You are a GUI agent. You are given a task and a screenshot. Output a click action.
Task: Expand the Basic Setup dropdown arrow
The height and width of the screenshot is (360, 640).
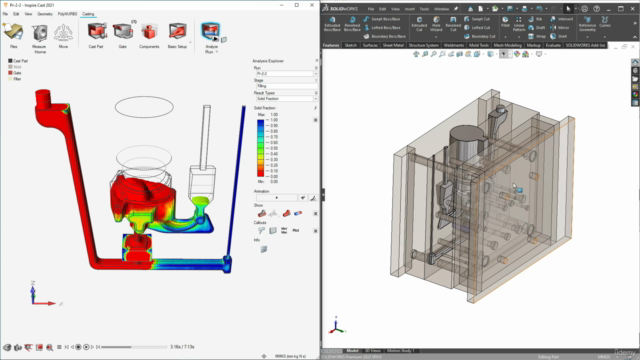tap(190, 42)
